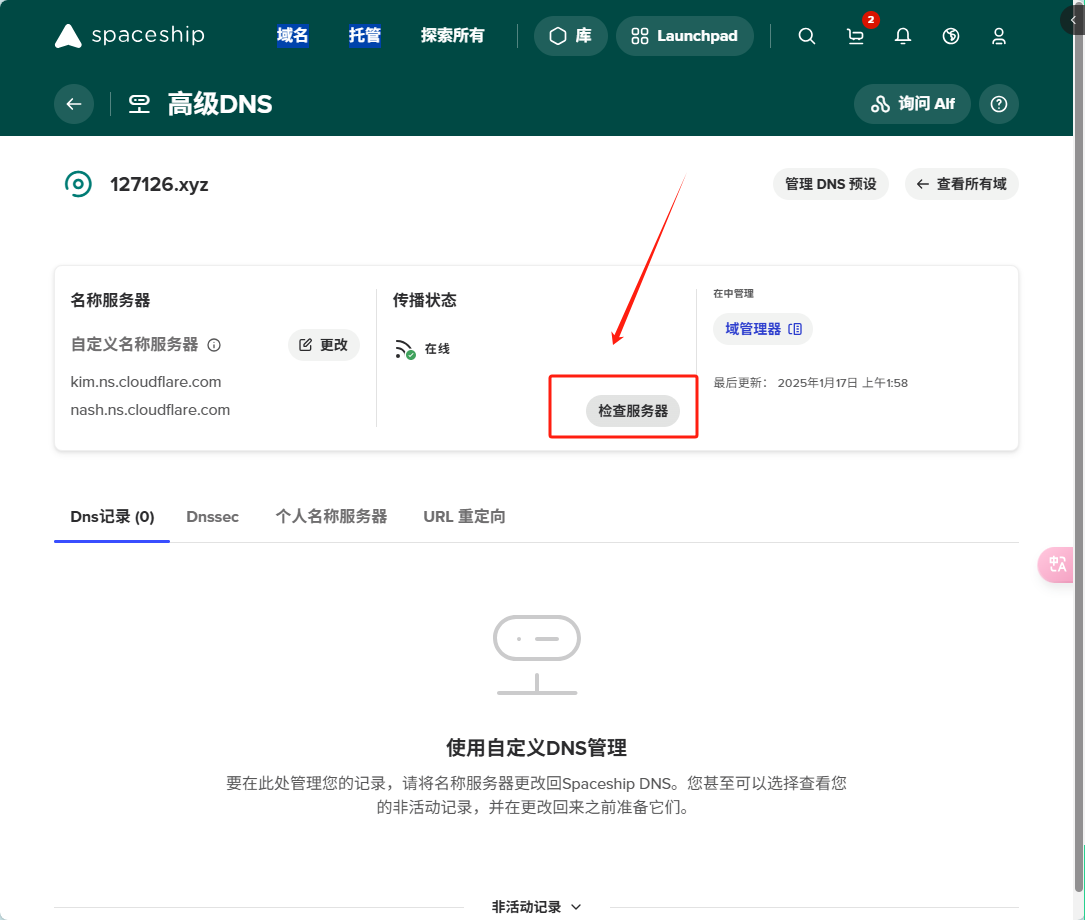Click kim.ns.cloudflare.com nameserver text
Screen dimensions: 1085x920
pos(146,382)
